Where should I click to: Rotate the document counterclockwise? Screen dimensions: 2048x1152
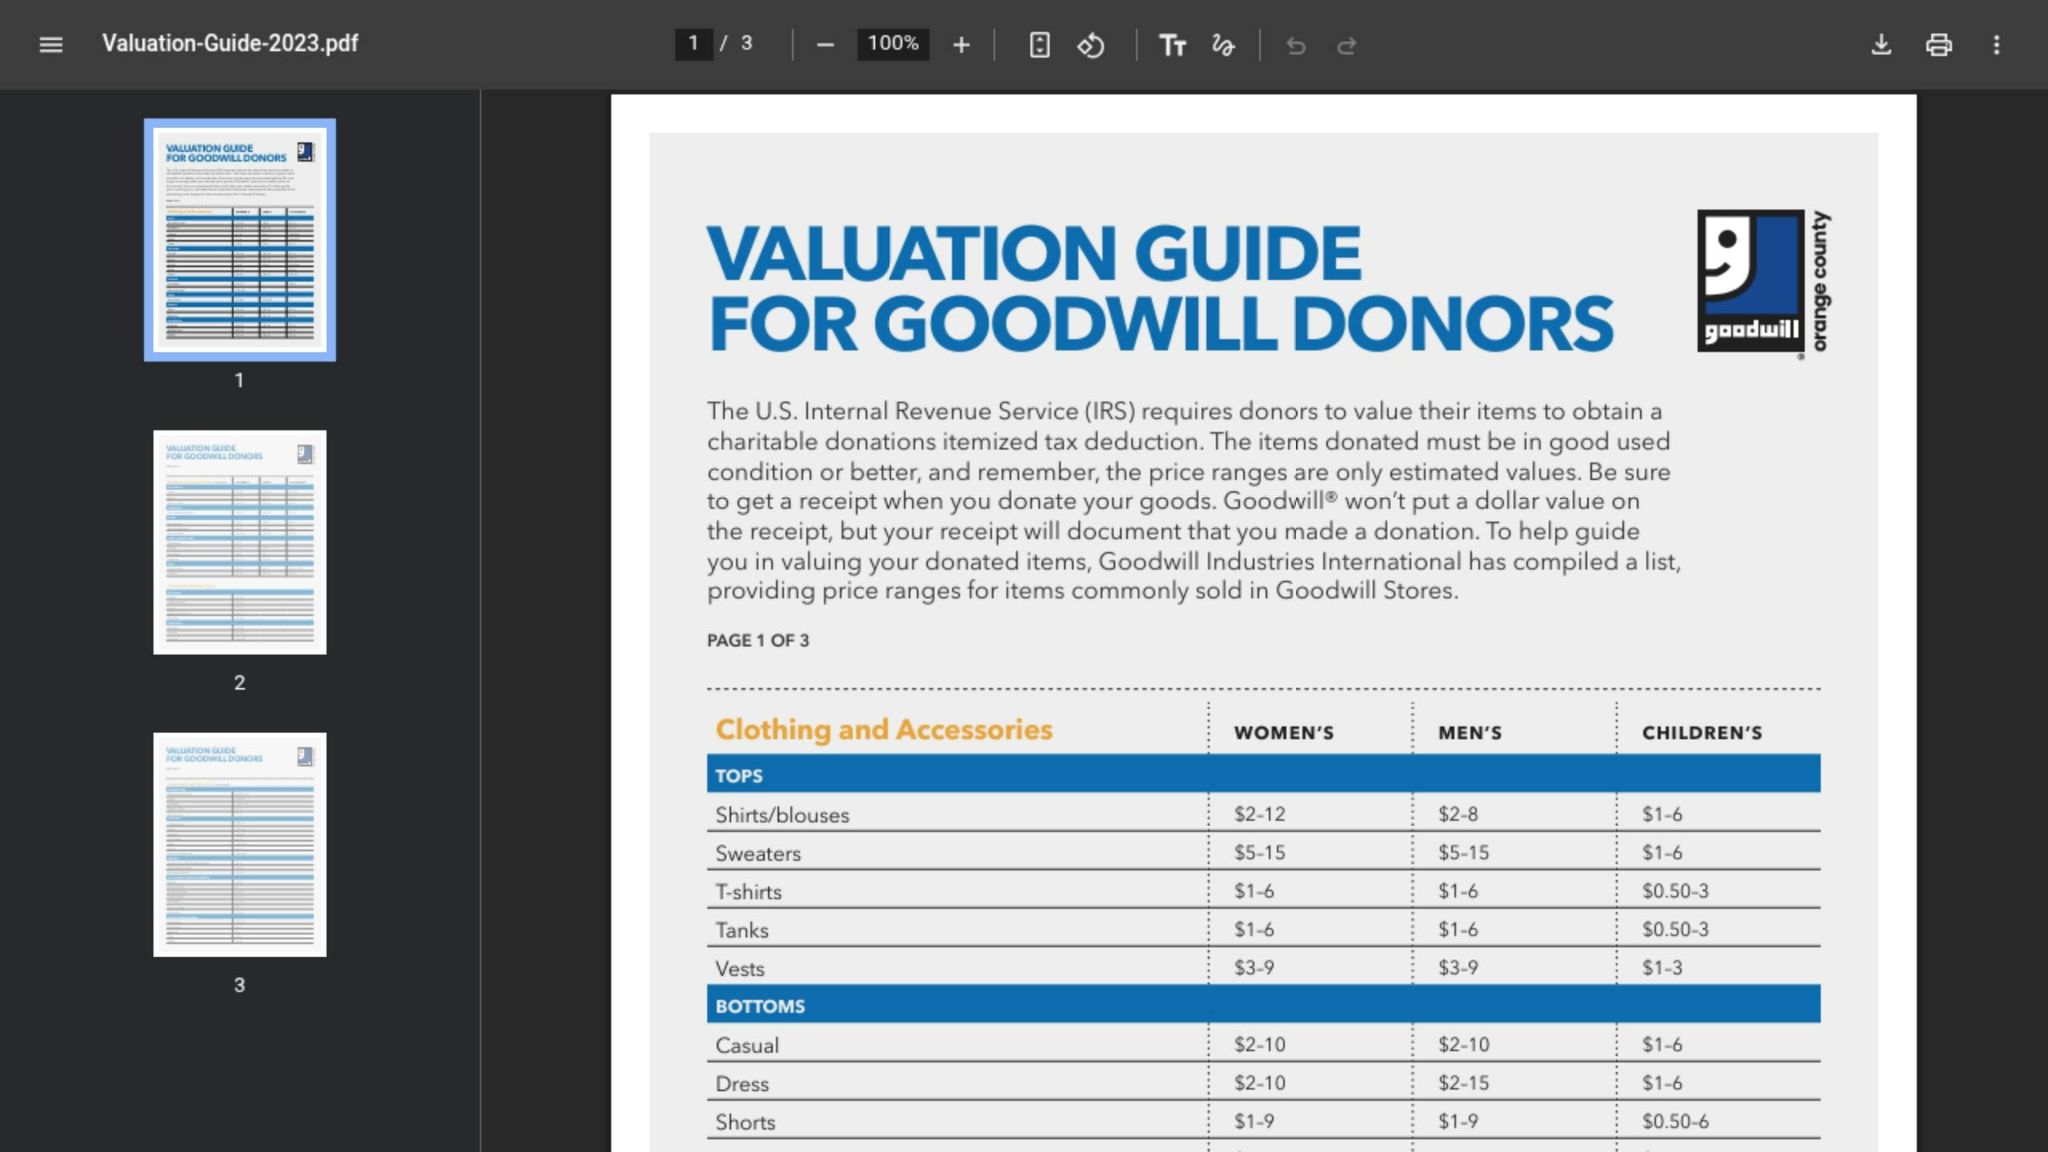click(x=1091, y=45)
